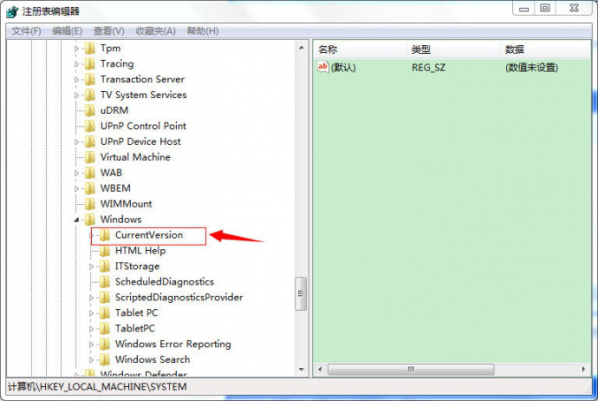
Task: Expand the WAB tree node
Action: point(76,173)
